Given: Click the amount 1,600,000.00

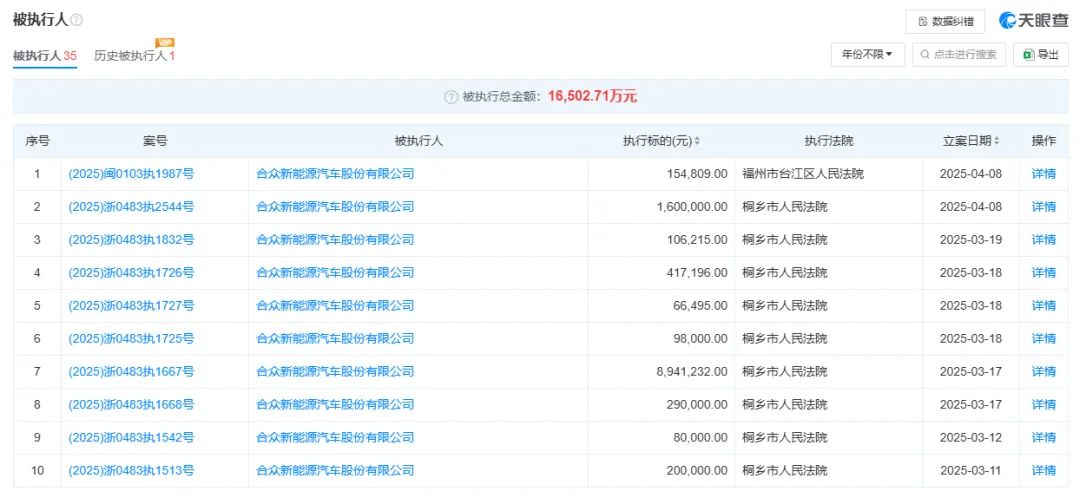Looking at the screenshot, I should coord(692,207).
